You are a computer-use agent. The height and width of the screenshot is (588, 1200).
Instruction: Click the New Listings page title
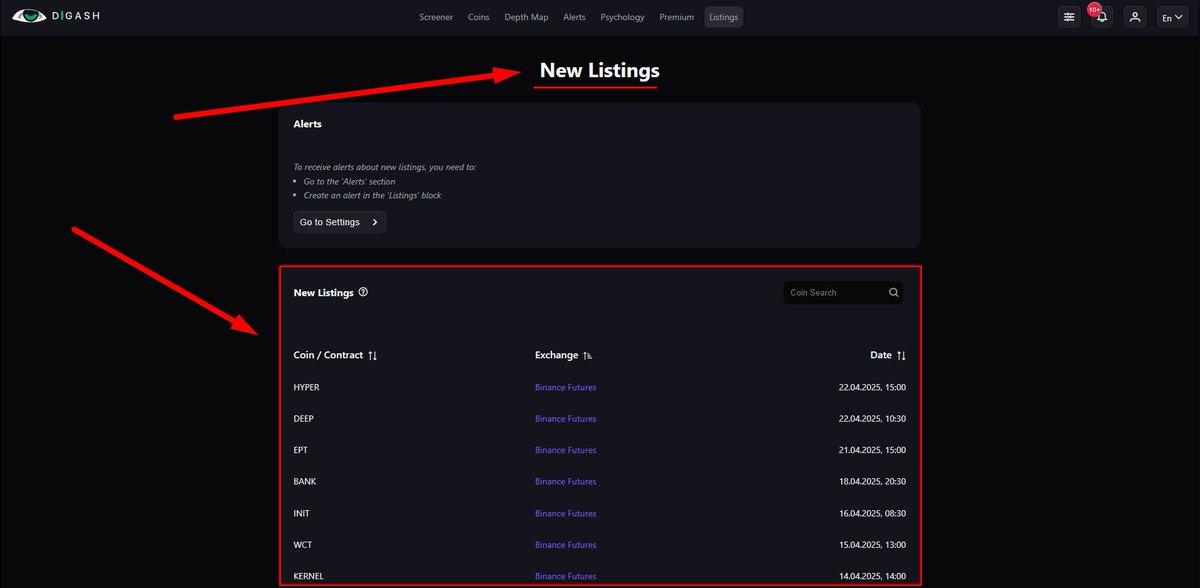tap(600, 70)
